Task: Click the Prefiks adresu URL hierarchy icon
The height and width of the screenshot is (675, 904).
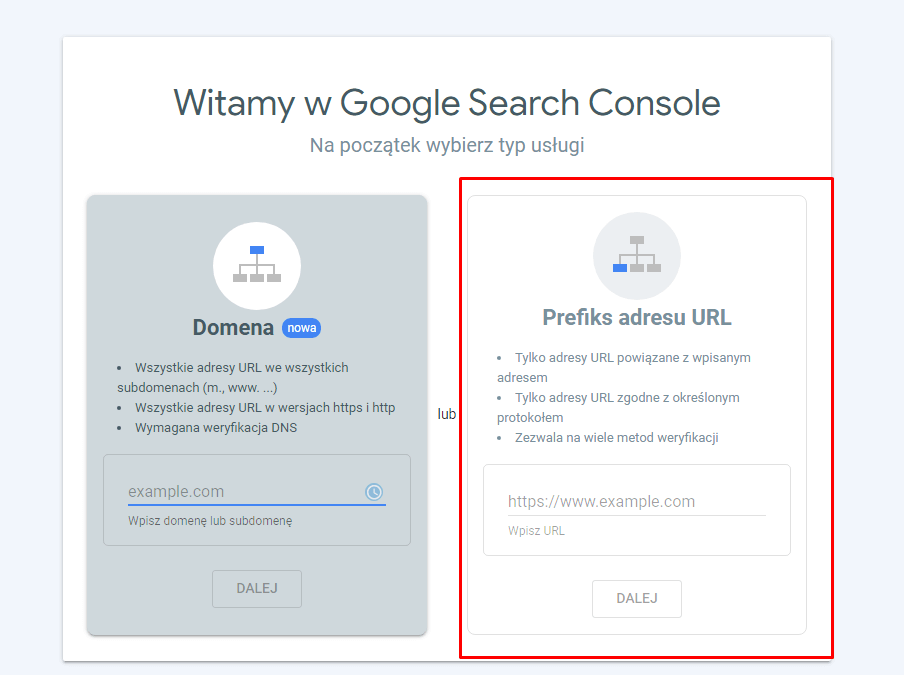Action: pyautogui.click(x=636, y=255)
